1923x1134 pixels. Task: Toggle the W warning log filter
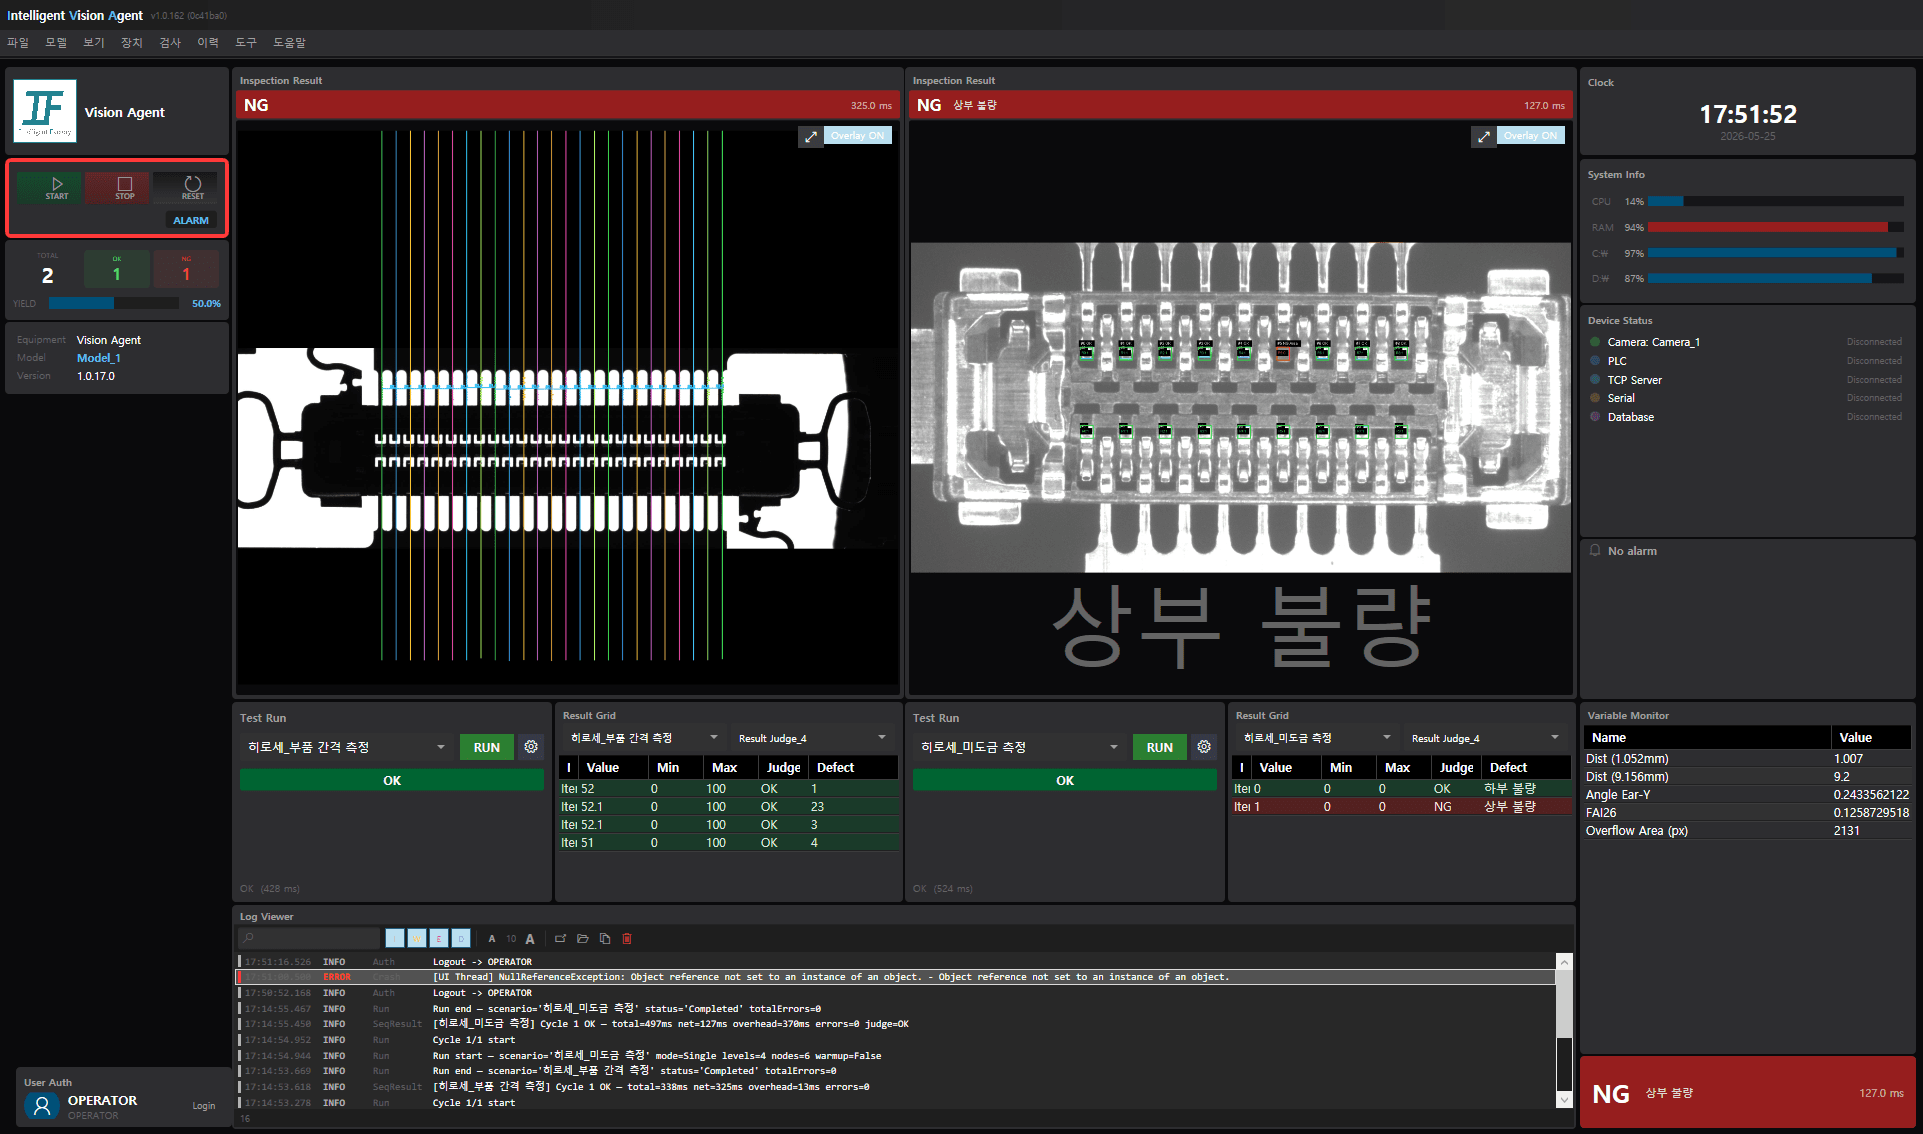(417, 938)
